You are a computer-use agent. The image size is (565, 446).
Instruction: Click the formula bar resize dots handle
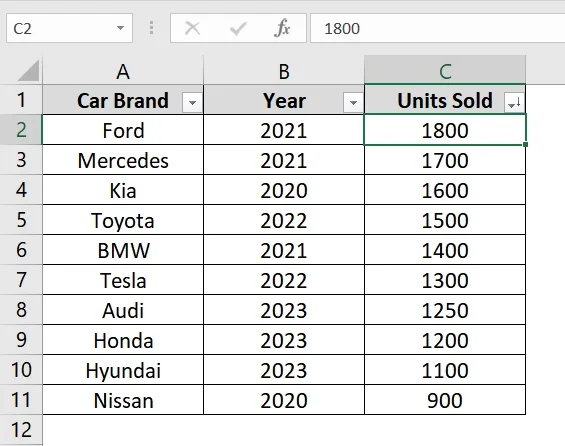click(x=151, y=28)
